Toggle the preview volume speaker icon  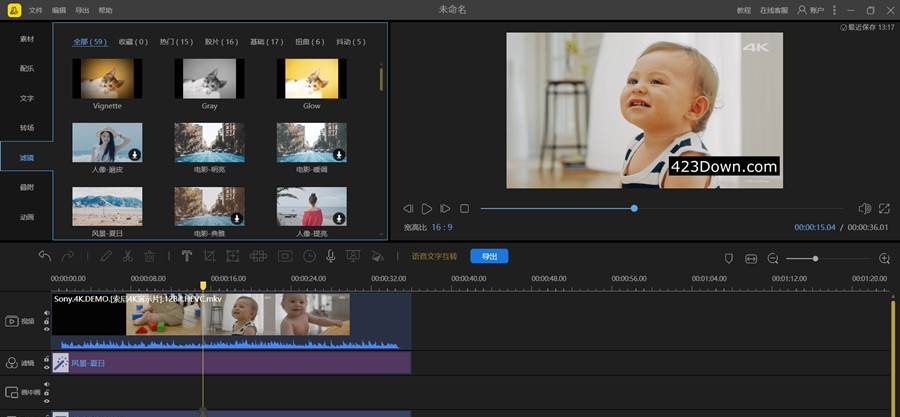point(864,208)
